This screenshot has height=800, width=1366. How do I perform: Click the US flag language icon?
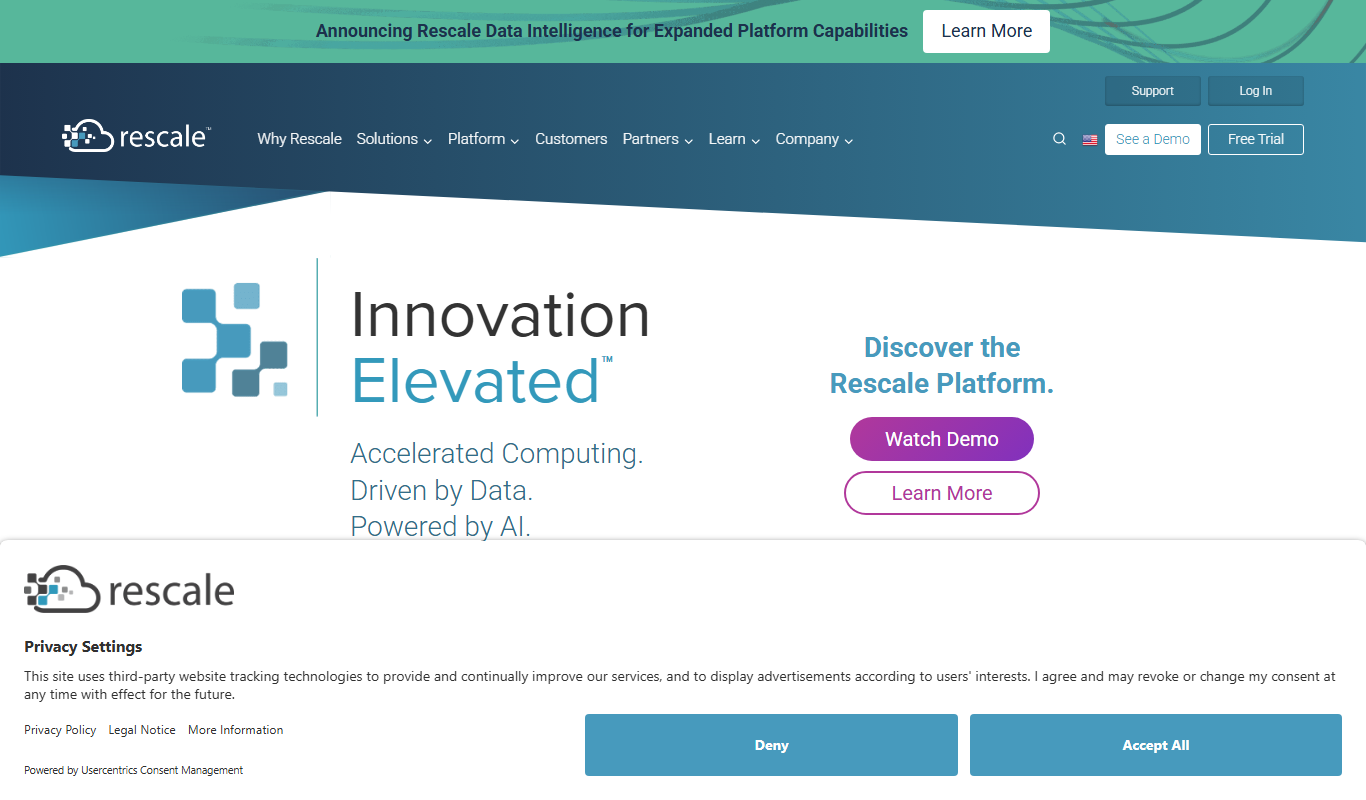(1090, 140)
